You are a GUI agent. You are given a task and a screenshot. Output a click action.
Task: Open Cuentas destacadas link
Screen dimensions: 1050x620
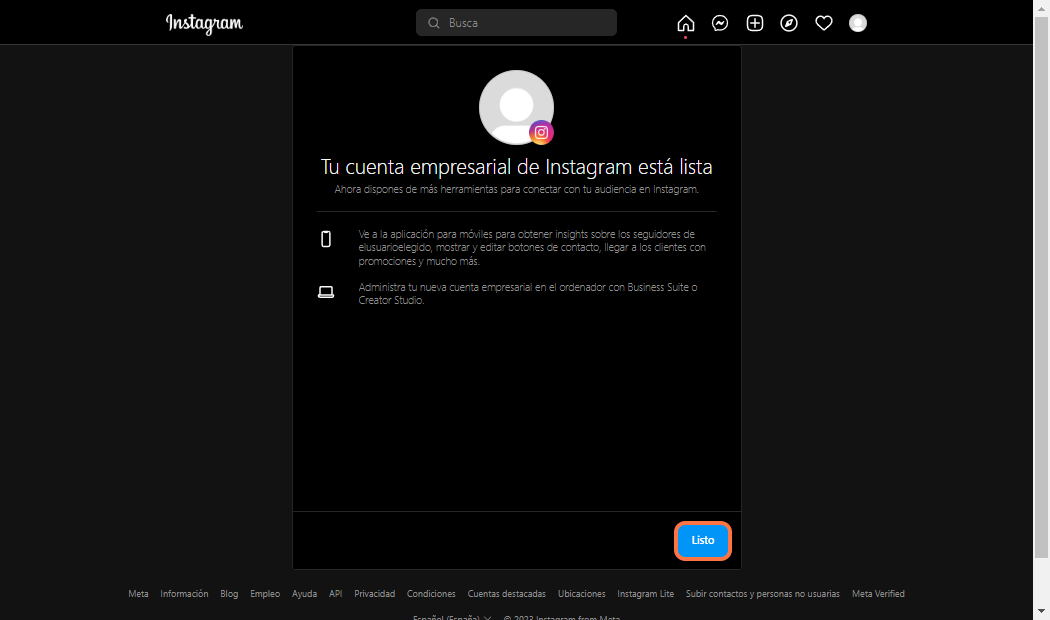(506, 594)
